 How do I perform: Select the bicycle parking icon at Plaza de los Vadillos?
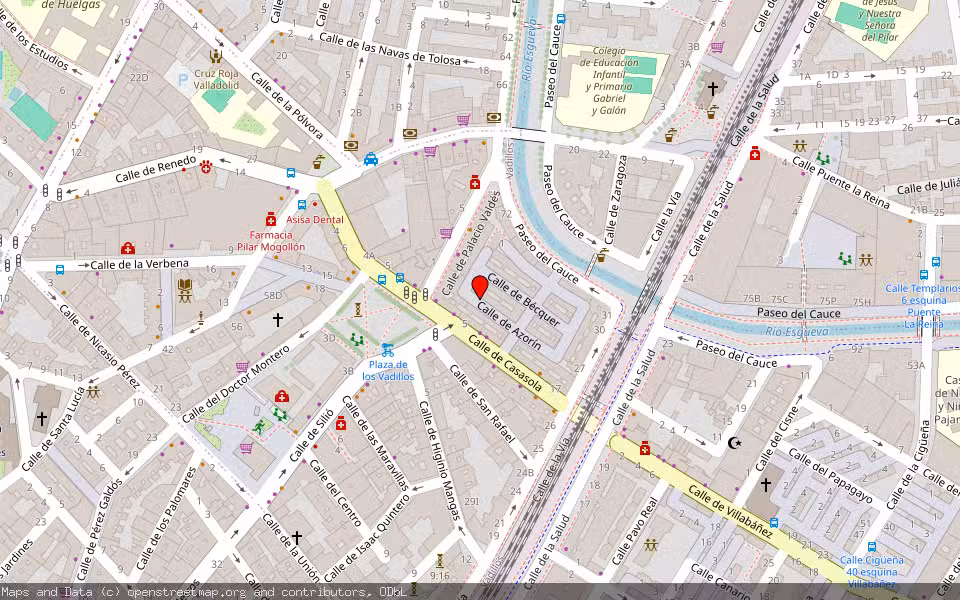[386, 351]
